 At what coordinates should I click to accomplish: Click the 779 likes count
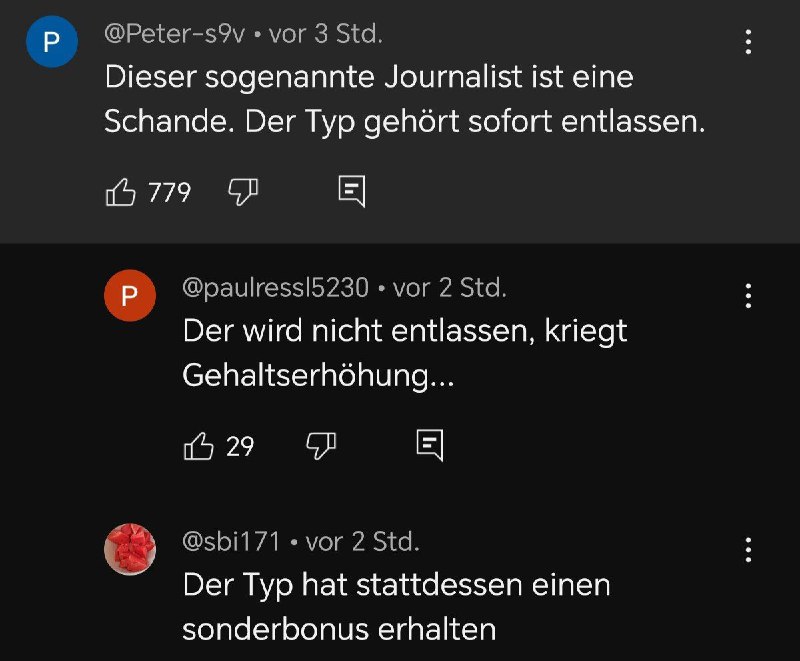(169, 192)
